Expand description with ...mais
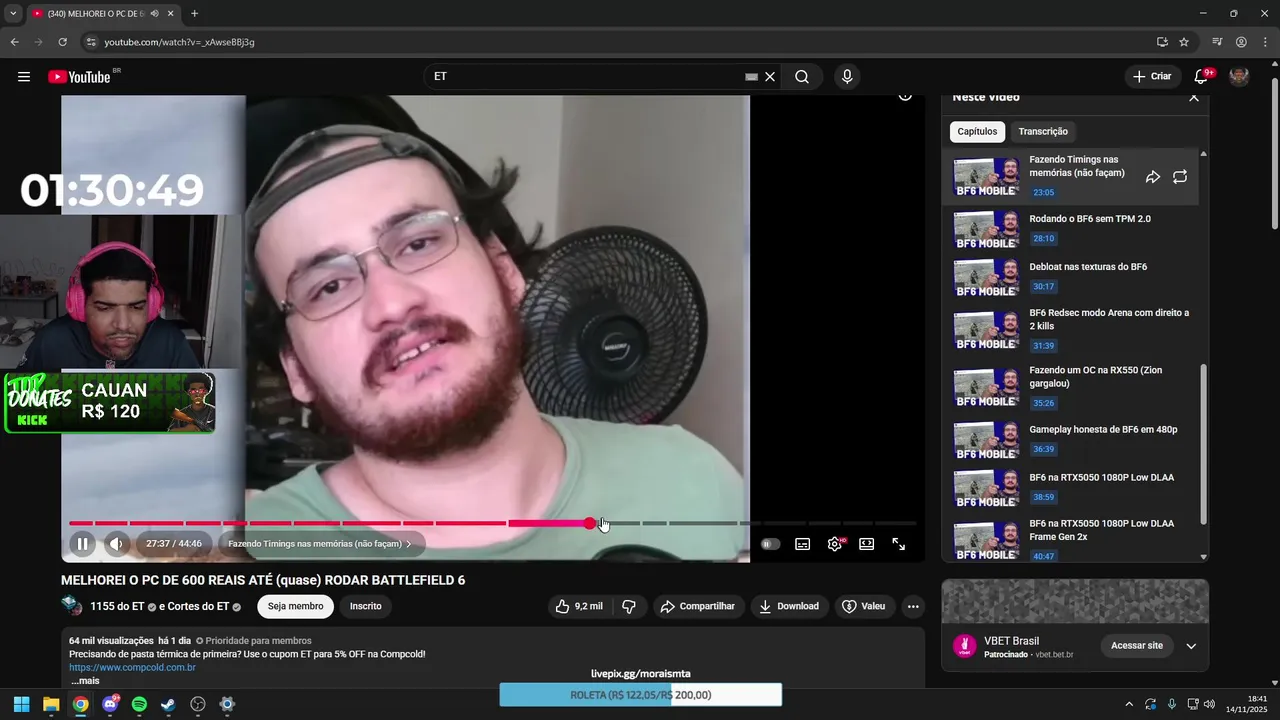Screen dimensions: 1280x720 [x=85, y=681]
